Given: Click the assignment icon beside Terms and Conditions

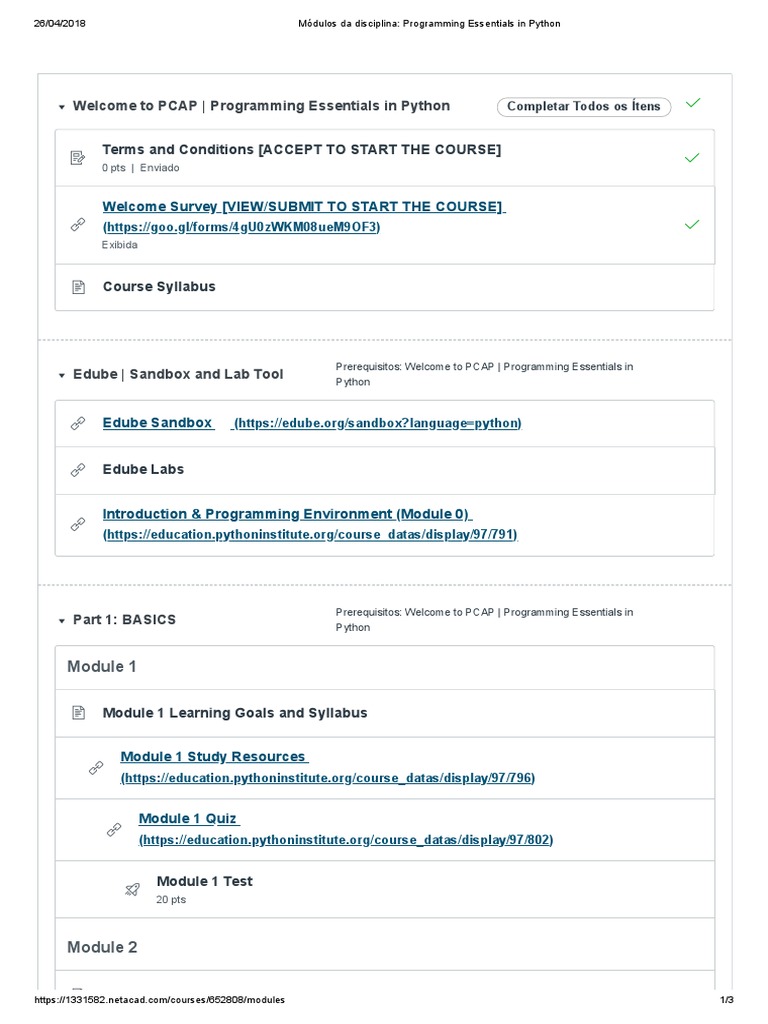Looking at the screenshot, I should (78, 158).
